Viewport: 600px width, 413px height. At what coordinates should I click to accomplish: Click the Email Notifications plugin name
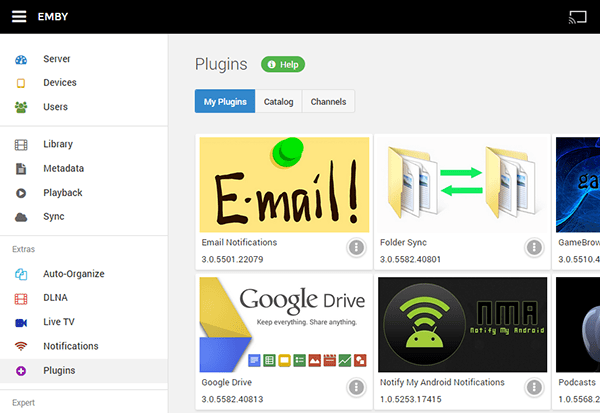point(239,242)
